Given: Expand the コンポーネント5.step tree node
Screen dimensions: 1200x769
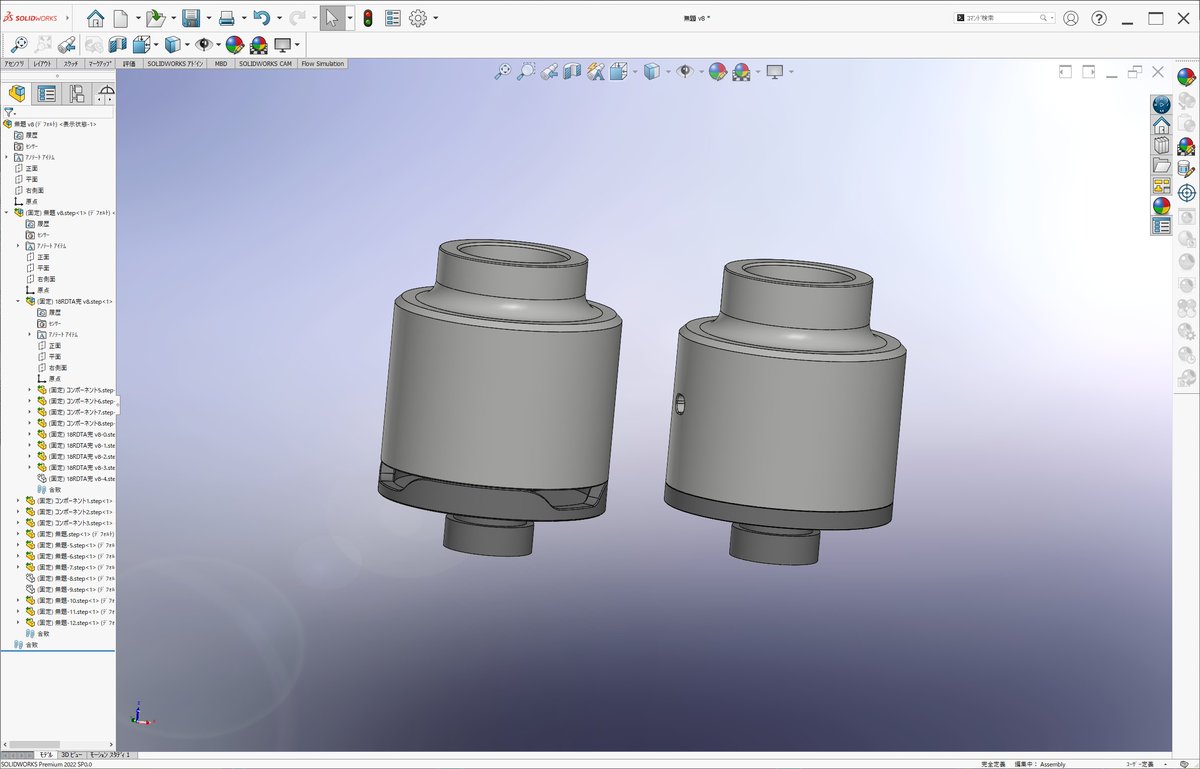Looking at the screenshot, I should tap(30, 389).
